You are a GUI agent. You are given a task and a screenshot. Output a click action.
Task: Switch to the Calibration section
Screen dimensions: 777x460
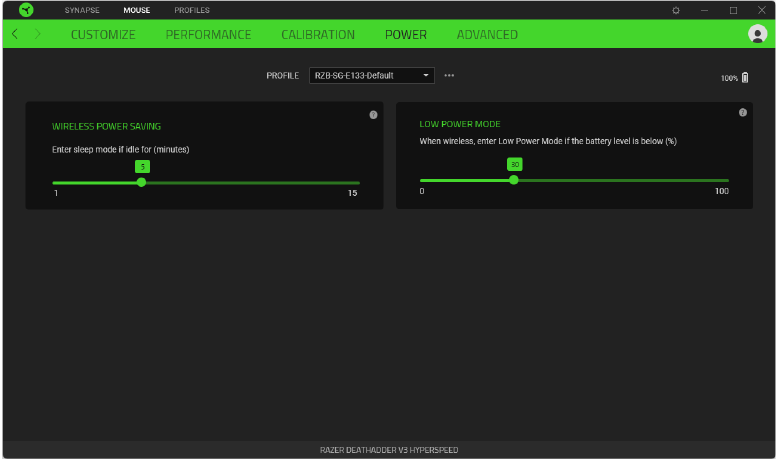318,35
